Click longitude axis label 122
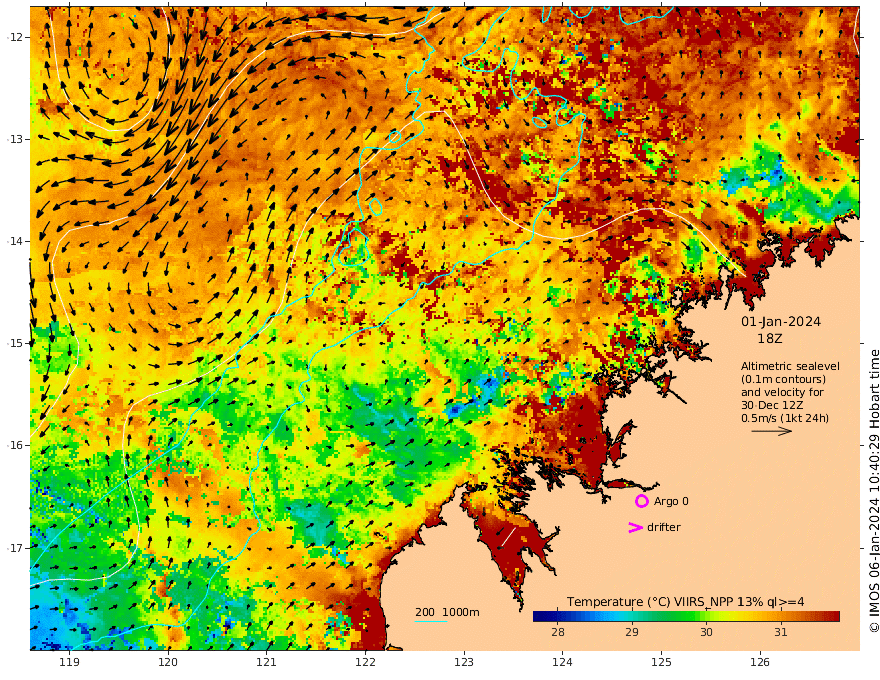 point(365,662)
